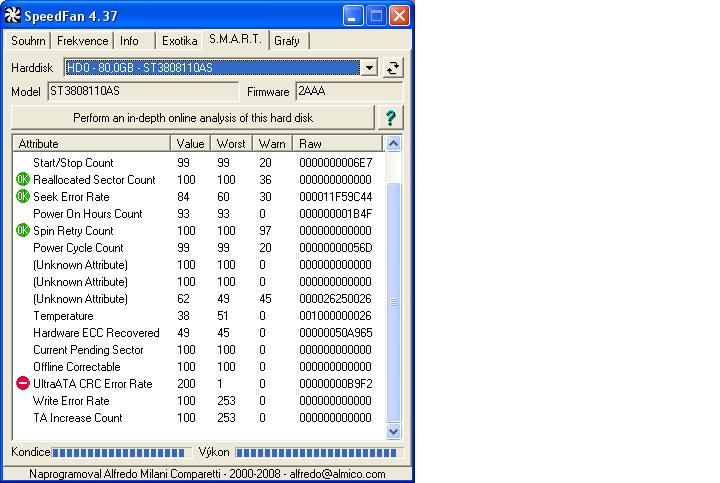Switch to the Grafy tab
This screenshot has width=720, height=483.
(x=287, y=41)
